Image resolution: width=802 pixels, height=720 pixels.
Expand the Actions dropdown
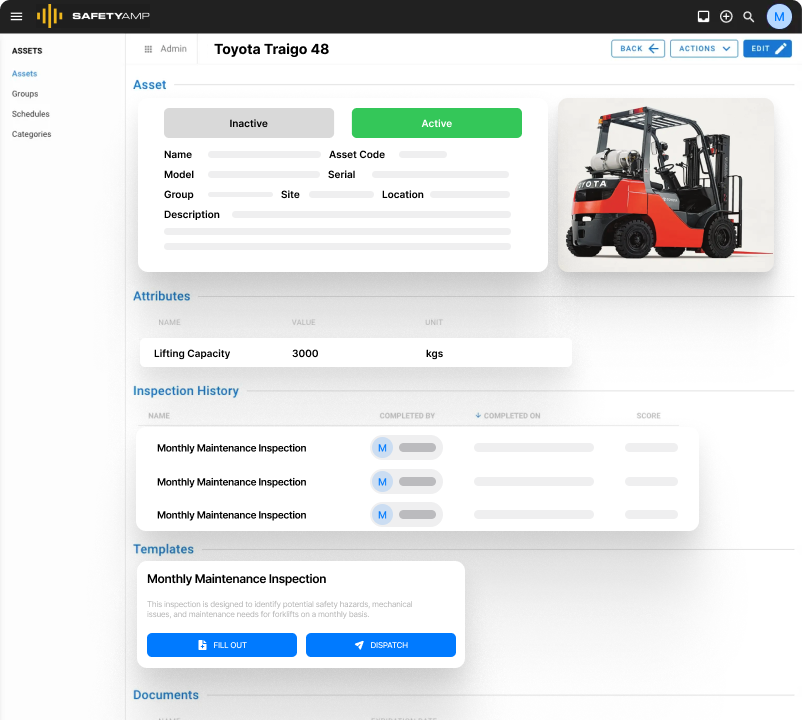[704, 49]
